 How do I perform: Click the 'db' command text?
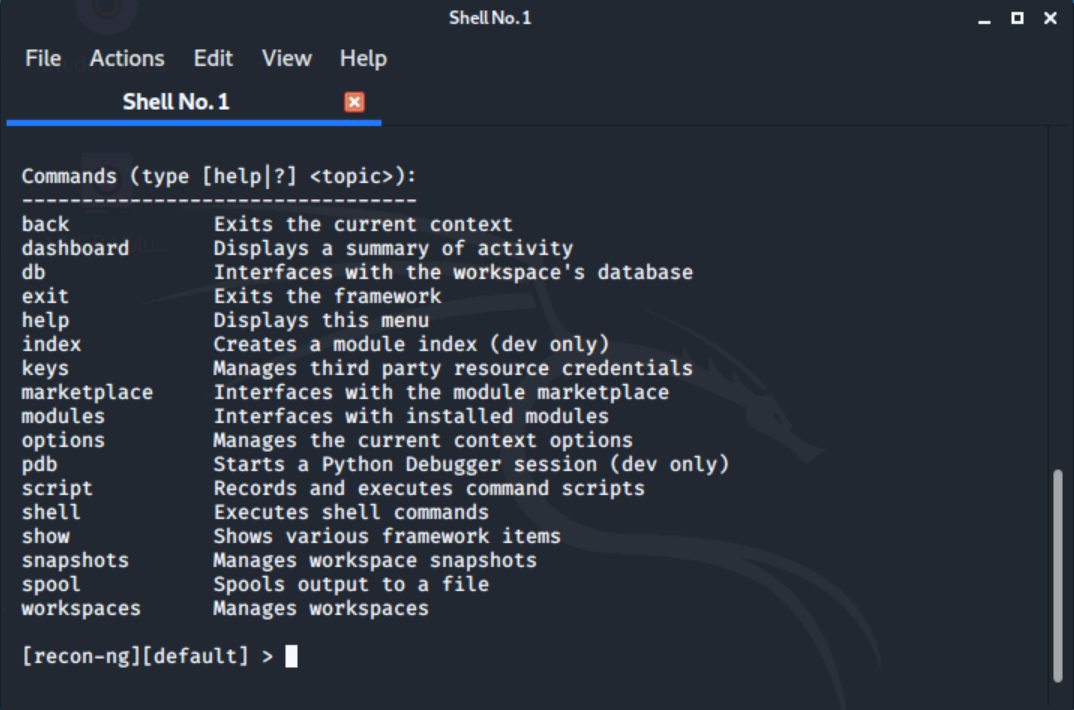click(34, 272)
